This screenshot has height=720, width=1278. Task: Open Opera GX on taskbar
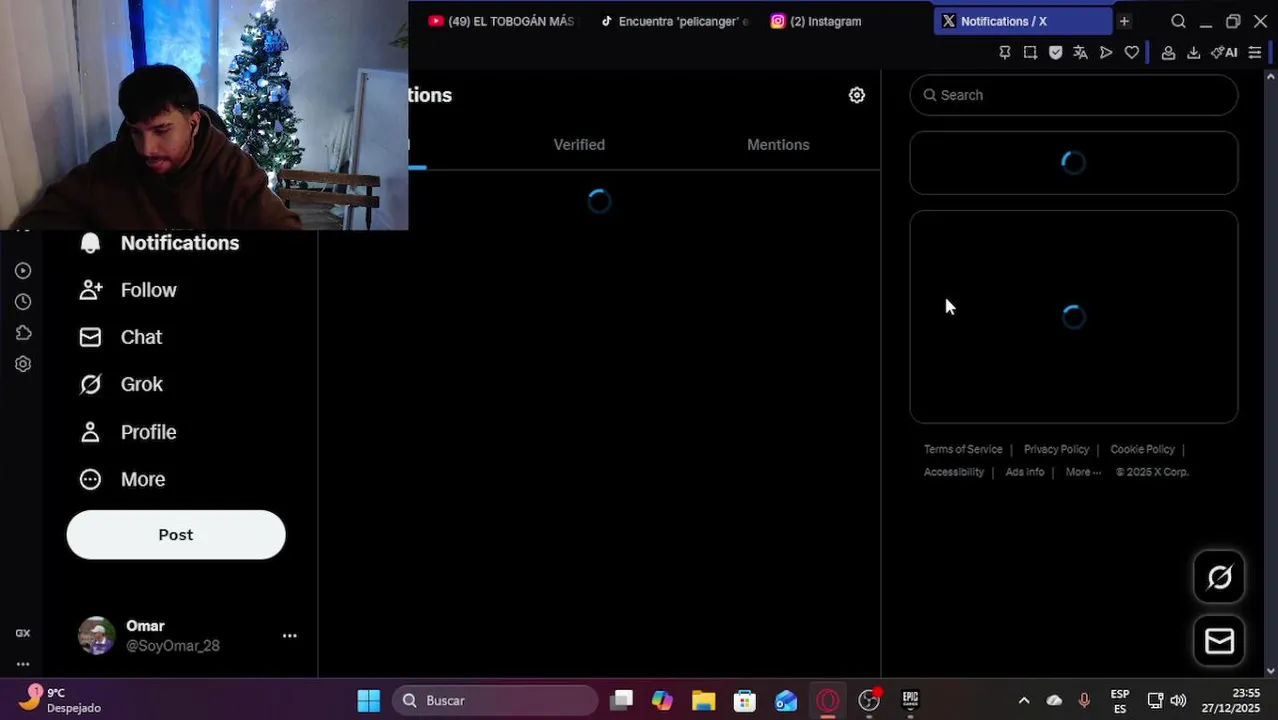click(828, 700)
